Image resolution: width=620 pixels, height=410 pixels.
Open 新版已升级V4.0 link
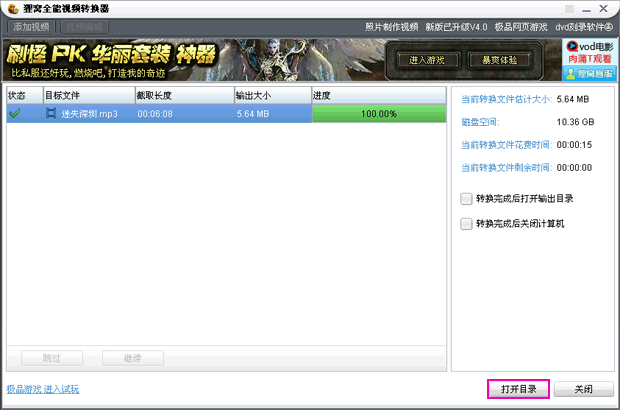[x=456, y=27]
